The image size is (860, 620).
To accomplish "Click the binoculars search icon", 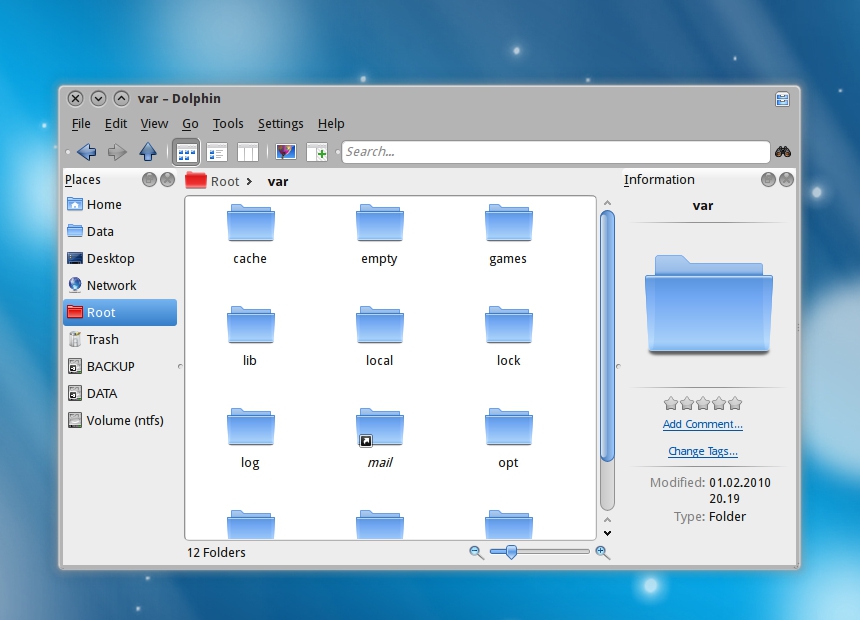I will [x=783, y=152].
